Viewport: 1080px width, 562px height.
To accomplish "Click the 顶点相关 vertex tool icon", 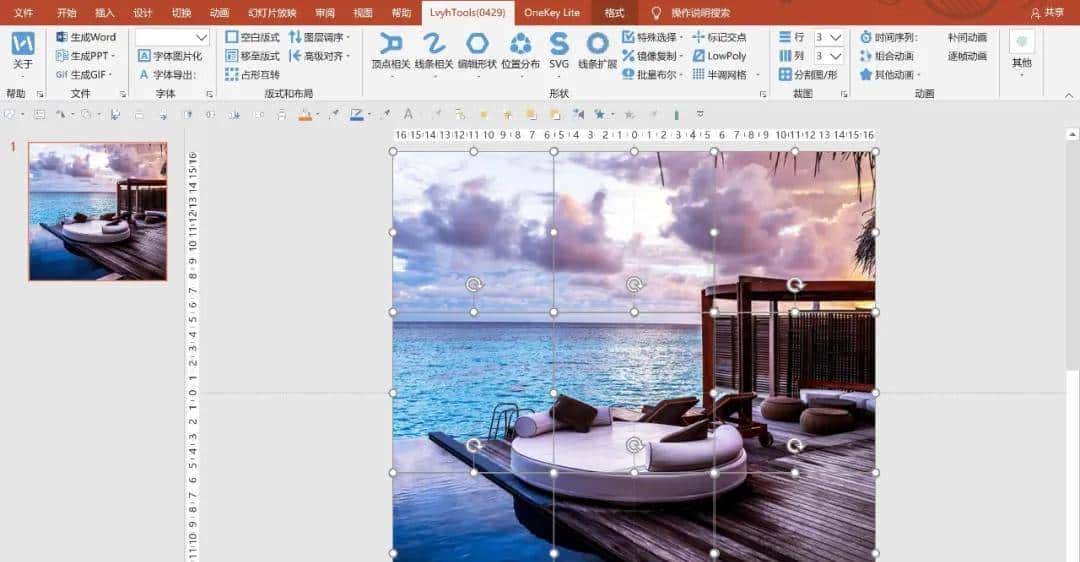I will tap(391, 44).
